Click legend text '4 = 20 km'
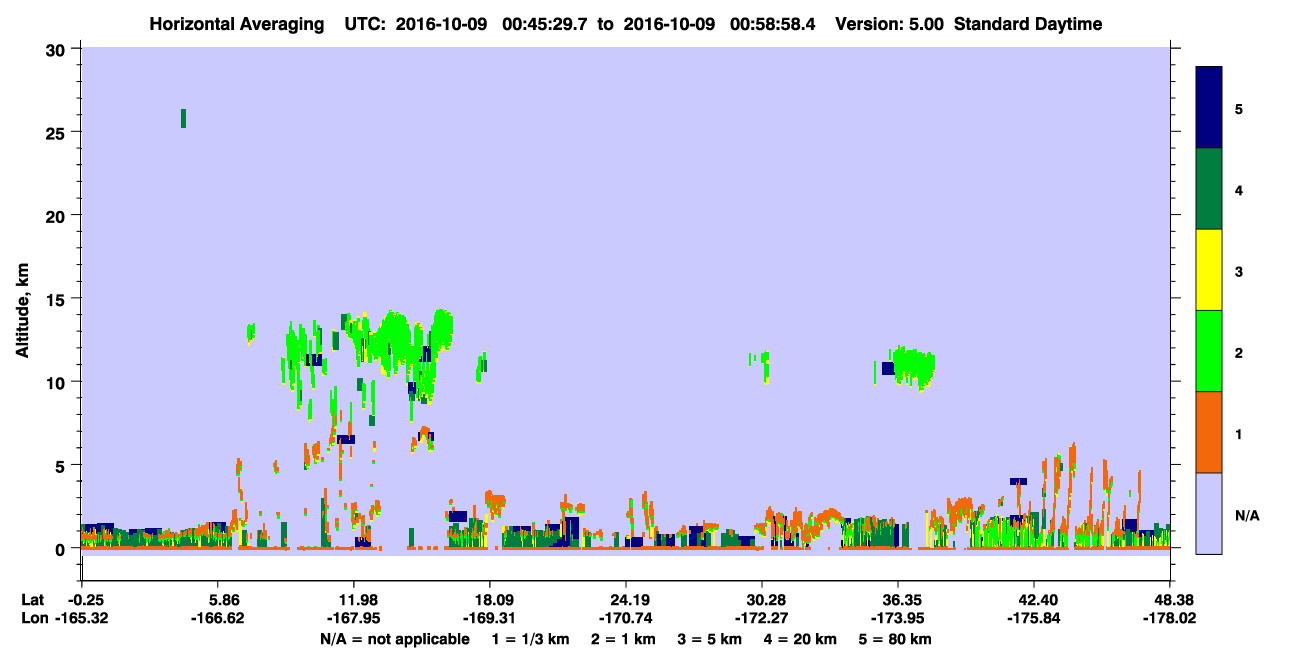Viewport: 1300px width, 667px height. click(800, 639)
